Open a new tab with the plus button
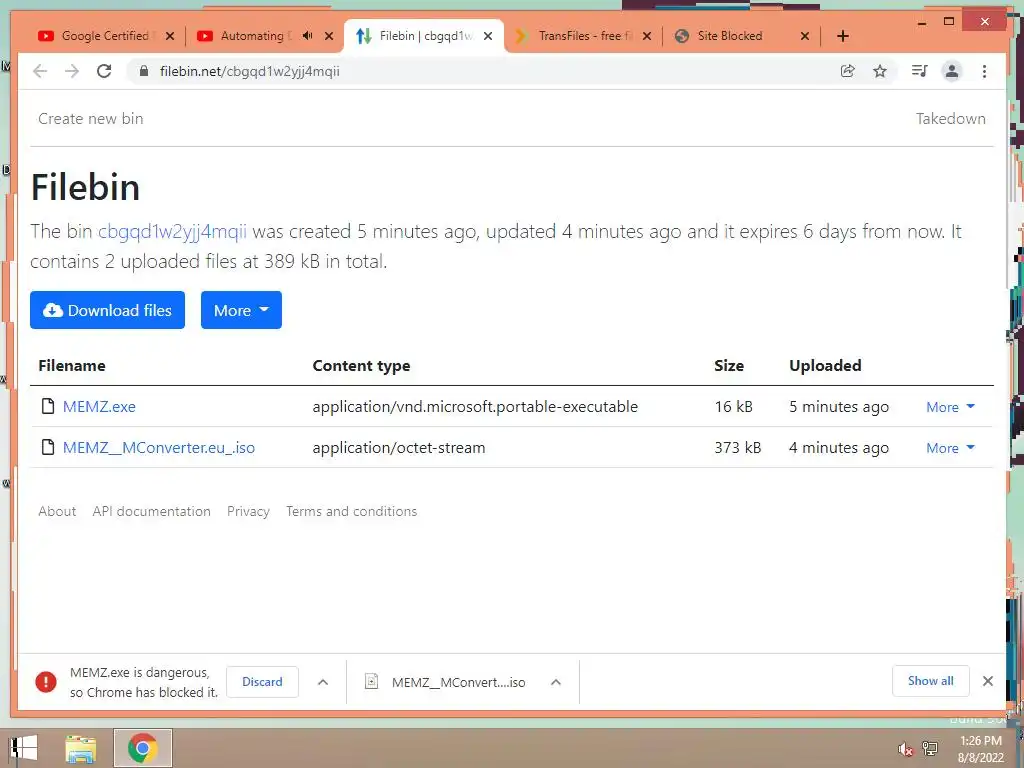The width and height of the screenshot is (1024, 768). (842, 36)
